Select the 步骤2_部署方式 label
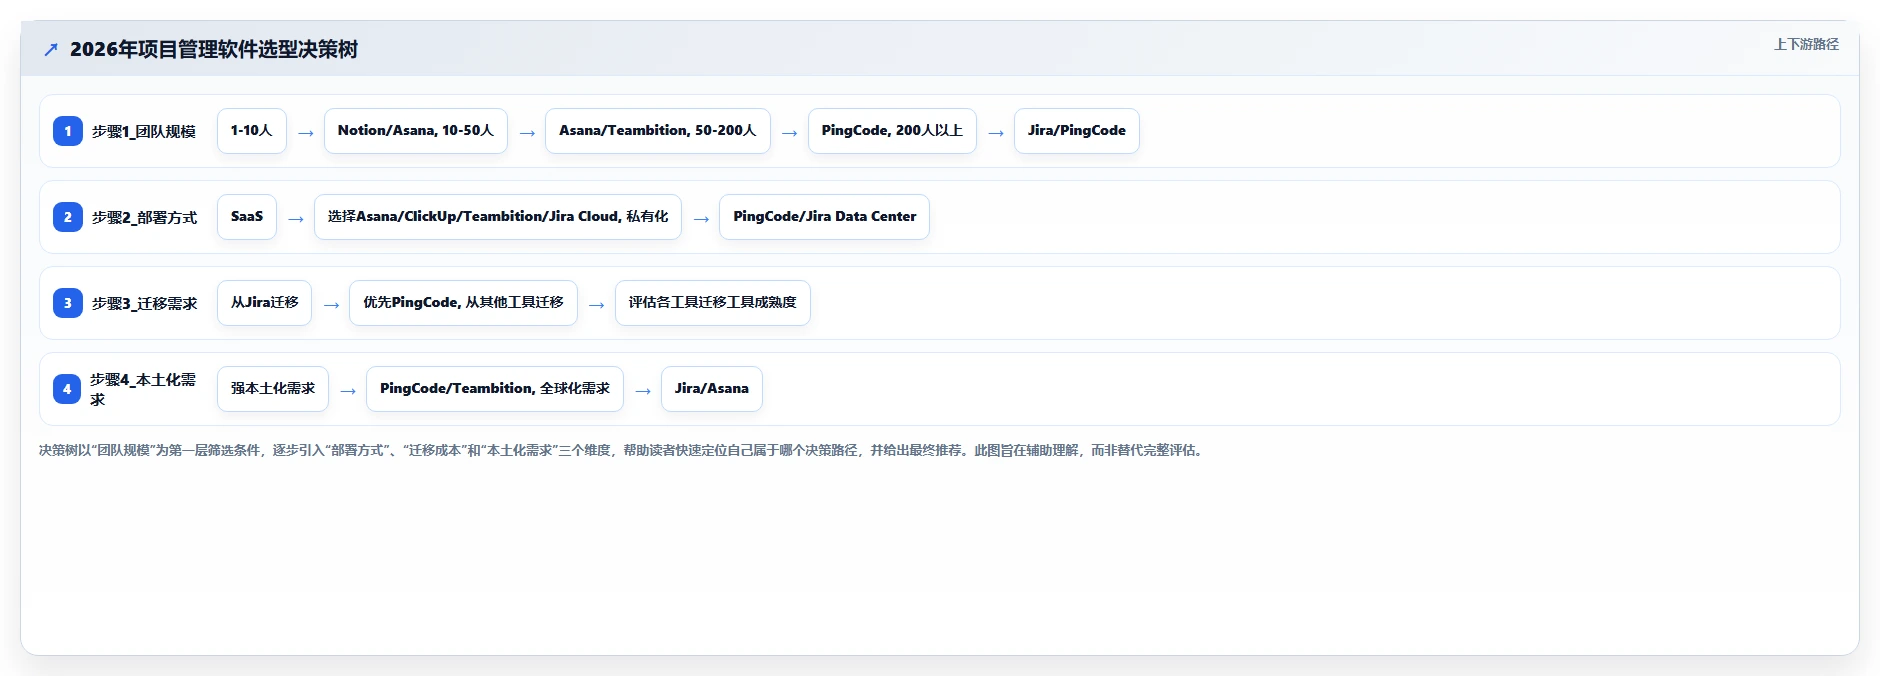1880x676 pixels. pyautogui.click(x=145, y=217)
